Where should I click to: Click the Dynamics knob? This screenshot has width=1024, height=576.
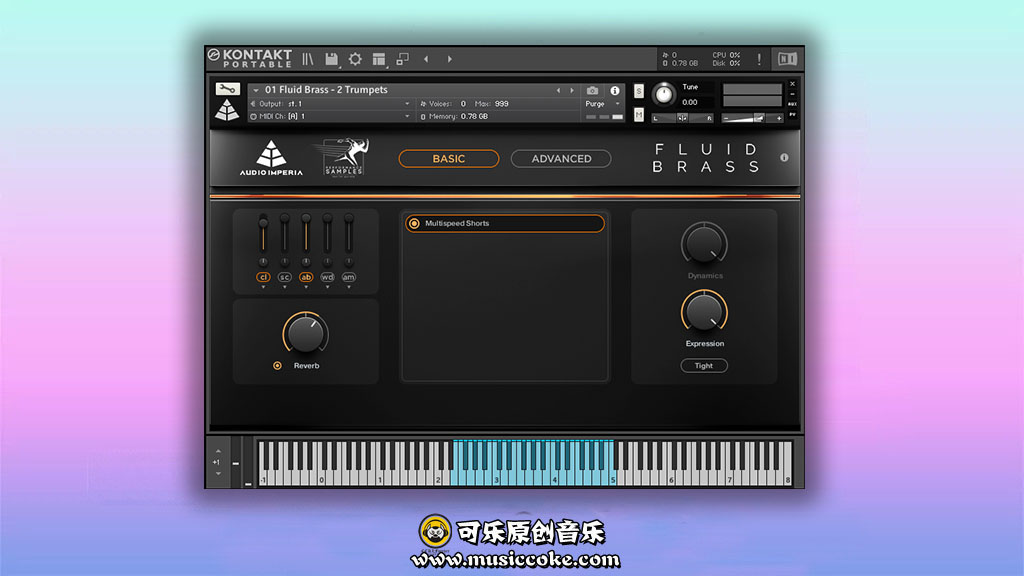coord(704,244)
